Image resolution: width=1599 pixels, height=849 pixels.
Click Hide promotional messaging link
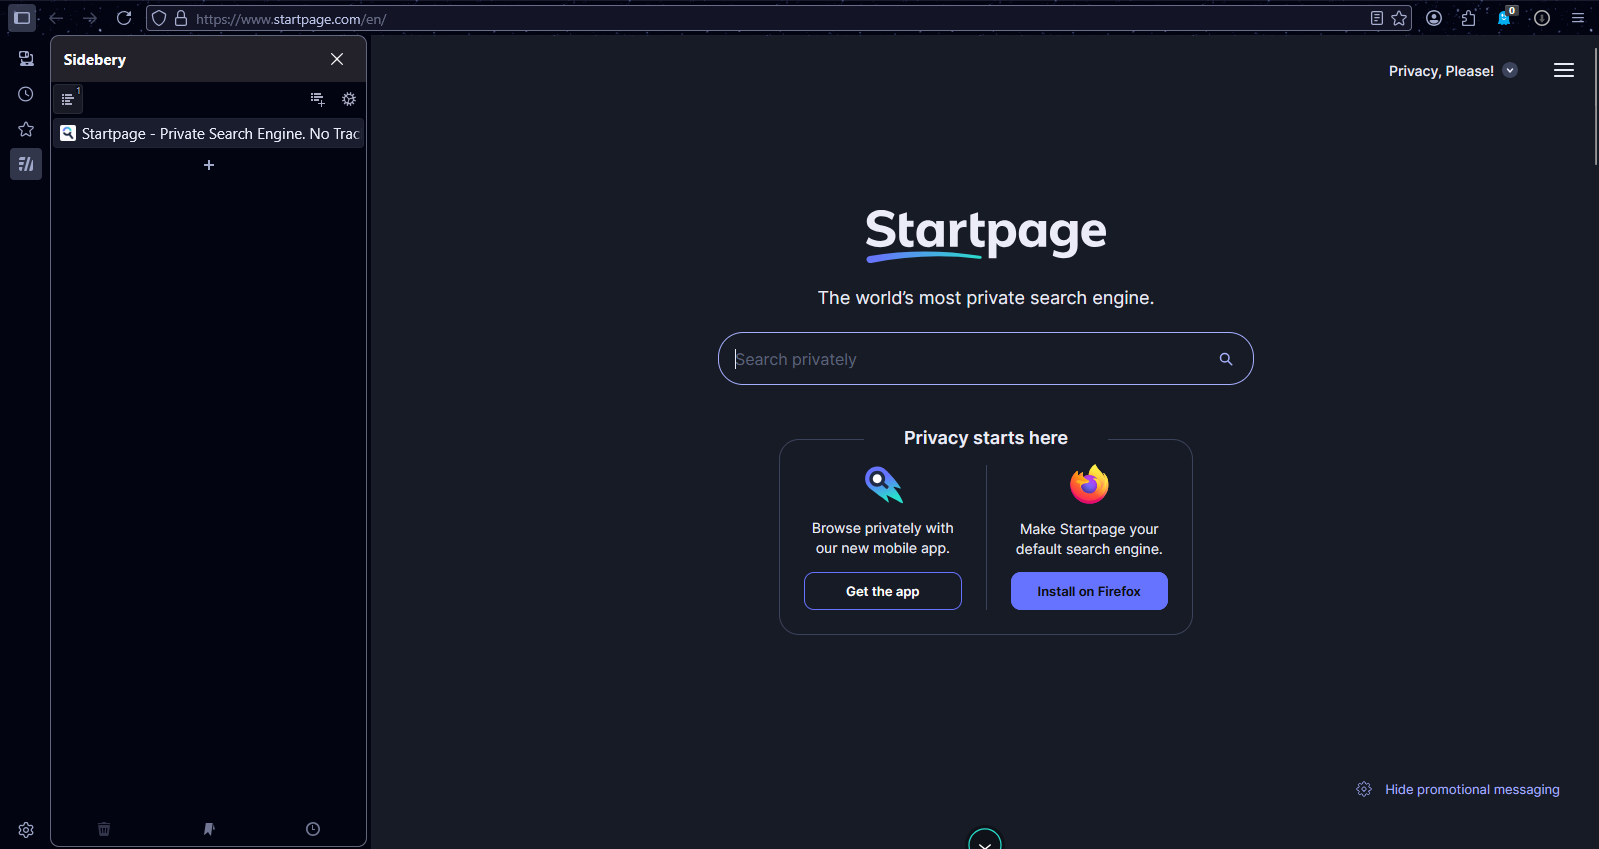(1471, 790)
